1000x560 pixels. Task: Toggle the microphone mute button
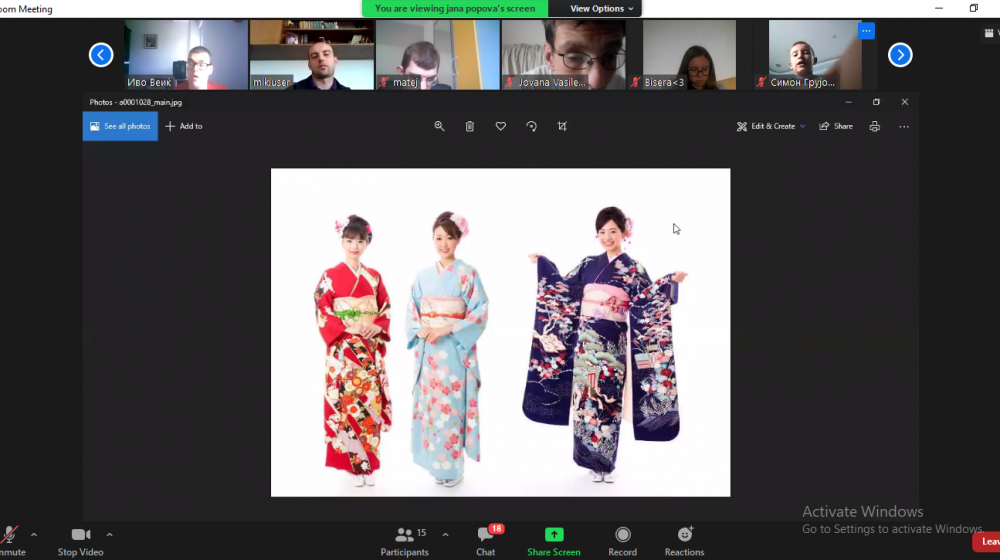[x=11, y=535]
